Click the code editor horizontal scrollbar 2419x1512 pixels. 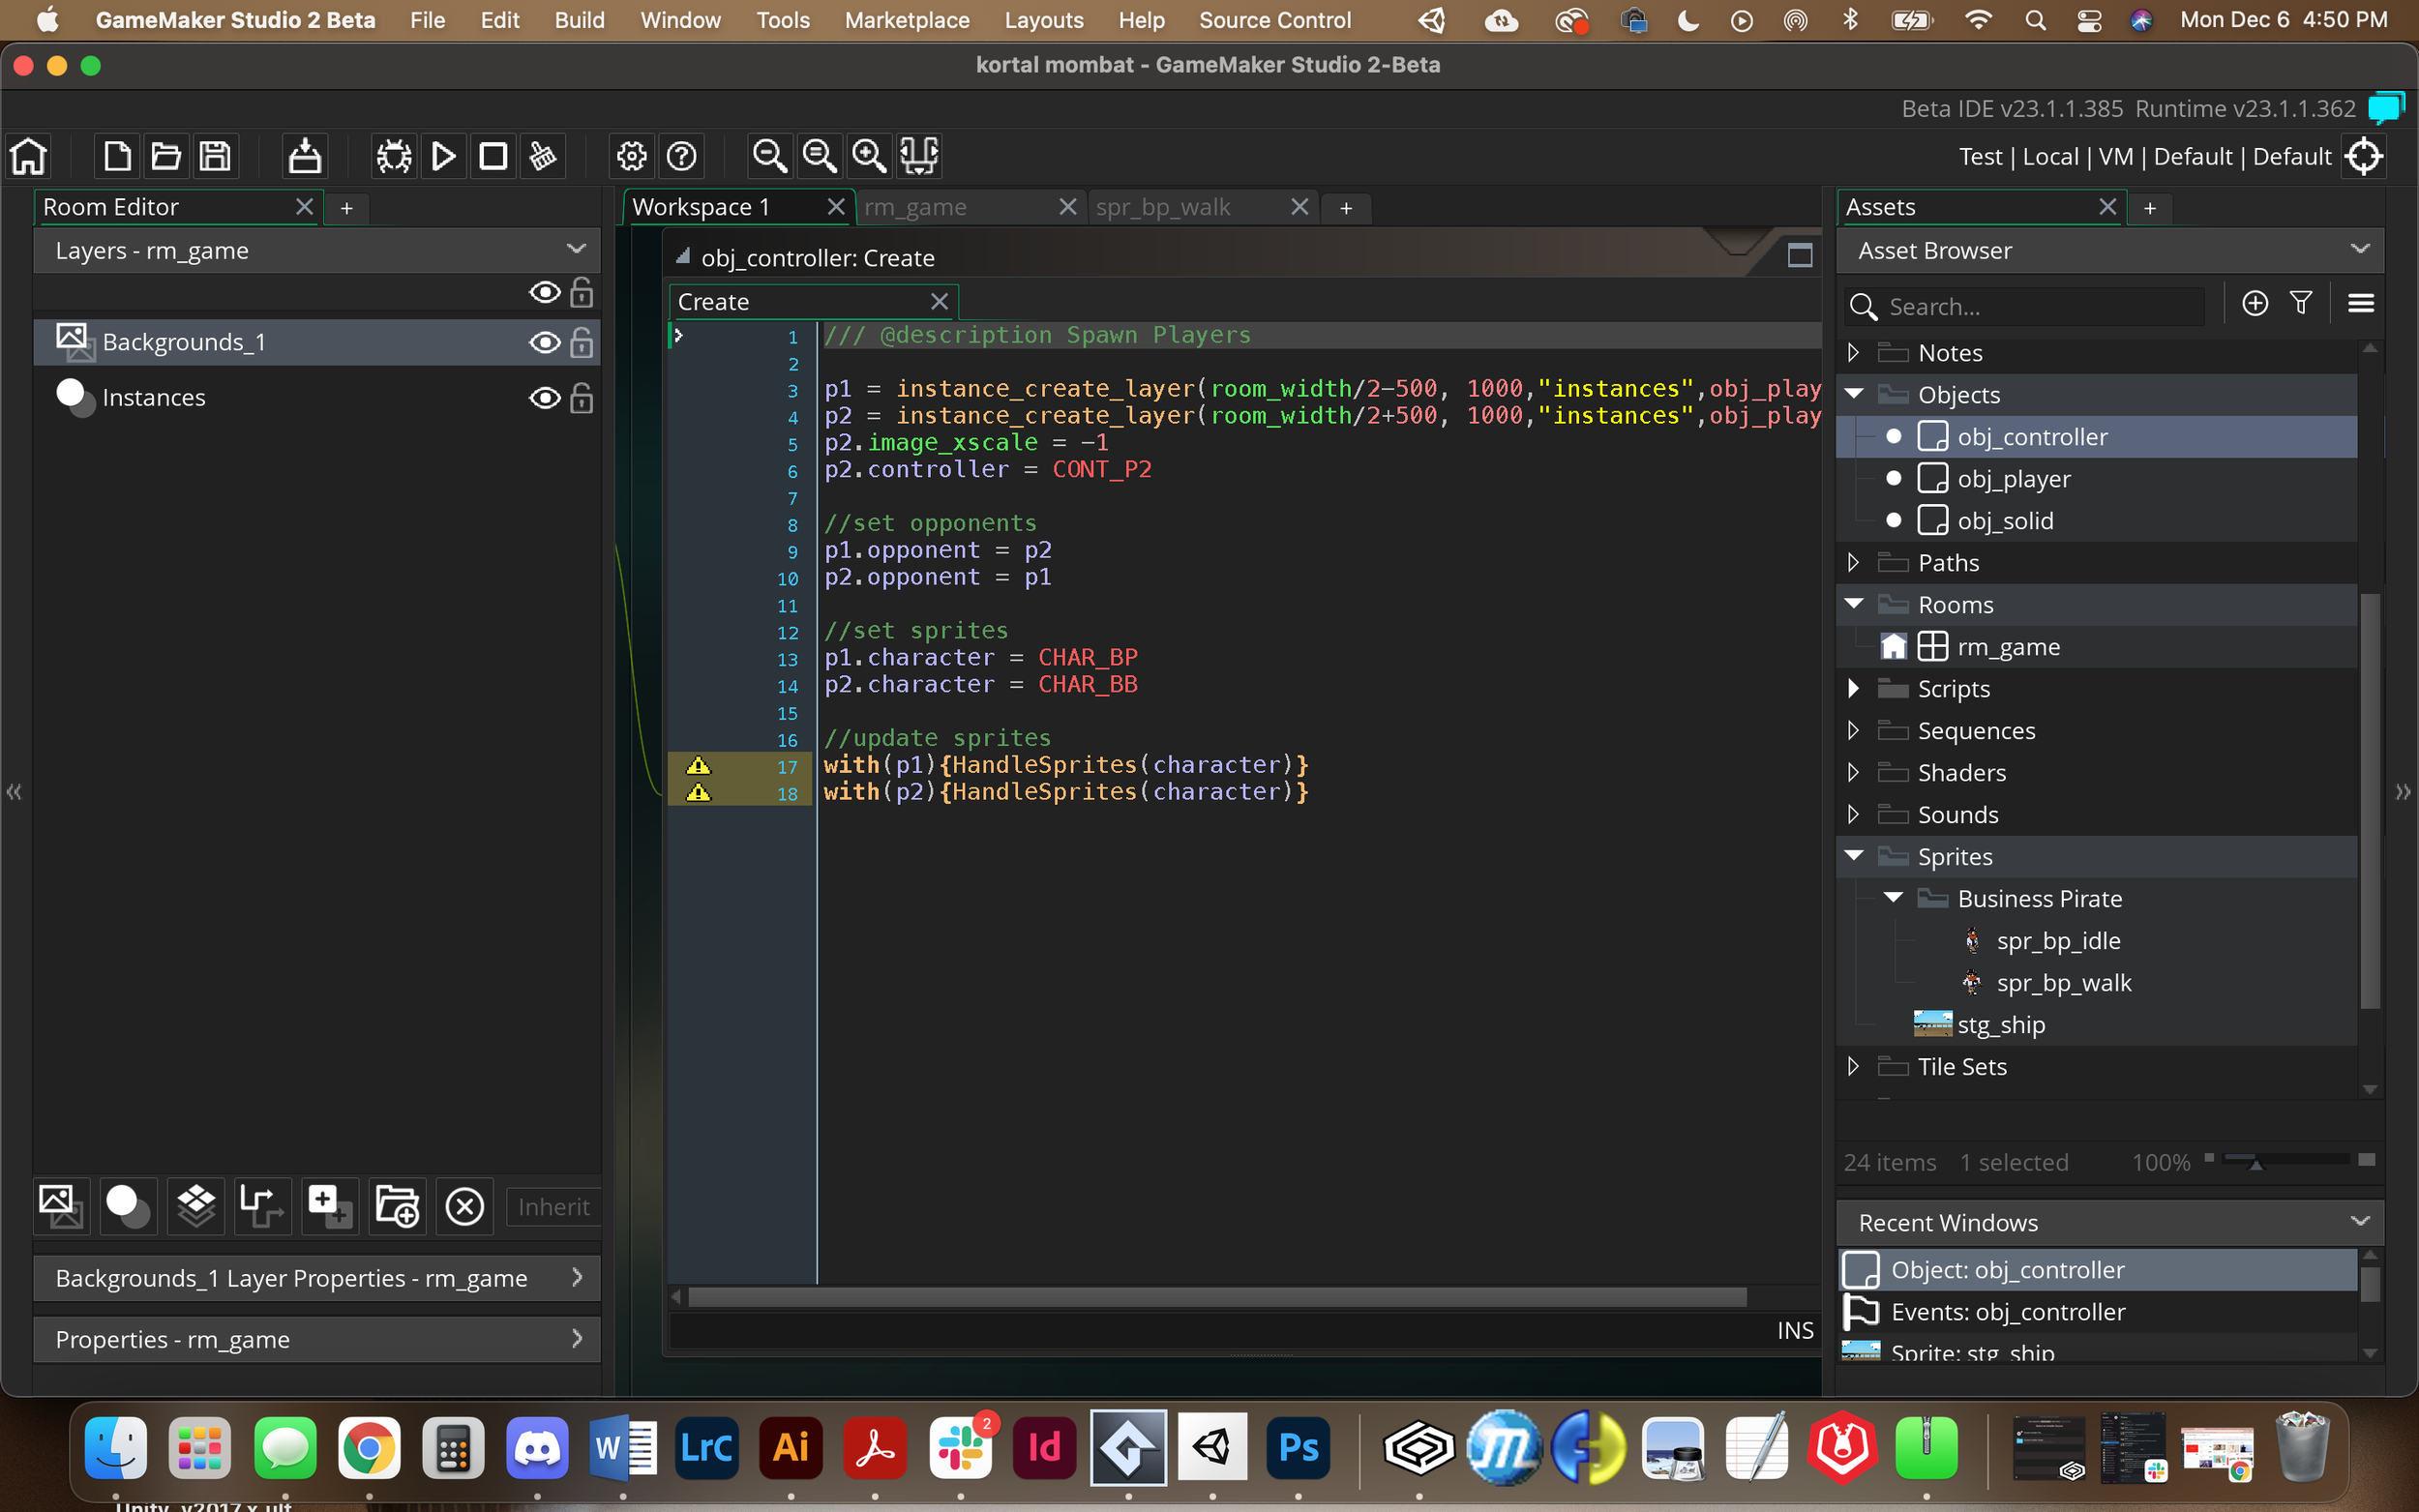pos(1217,1297)
